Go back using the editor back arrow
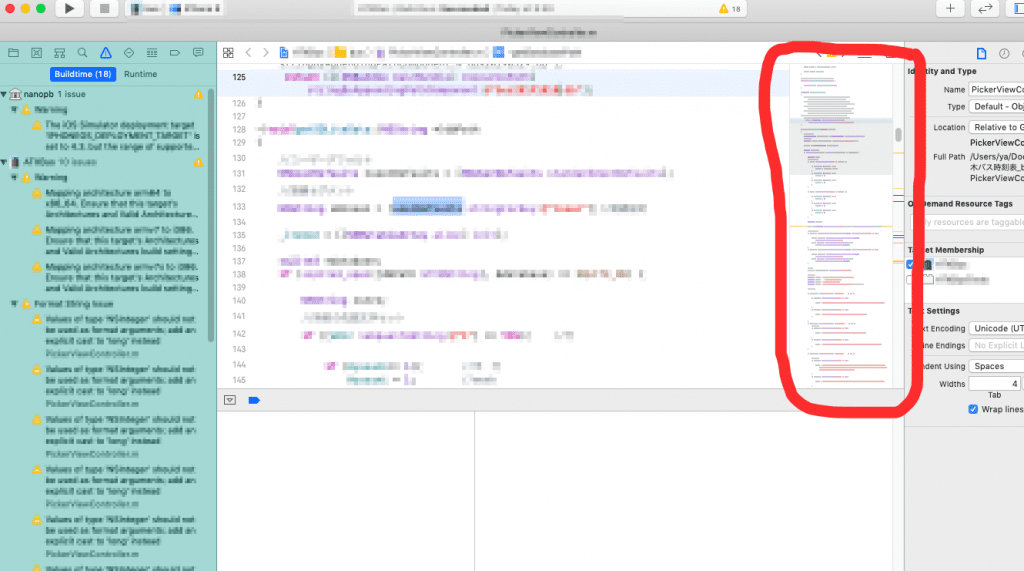This screenshot has width=1024, height=571. click(249, 52)
